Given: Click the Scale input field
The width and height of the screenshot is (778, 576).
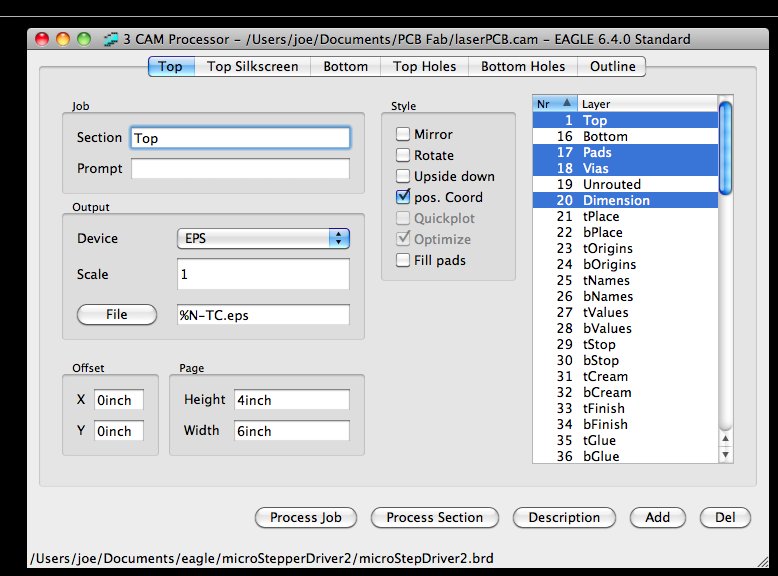Looking at the screenshot, I should [x=263, y=274].
